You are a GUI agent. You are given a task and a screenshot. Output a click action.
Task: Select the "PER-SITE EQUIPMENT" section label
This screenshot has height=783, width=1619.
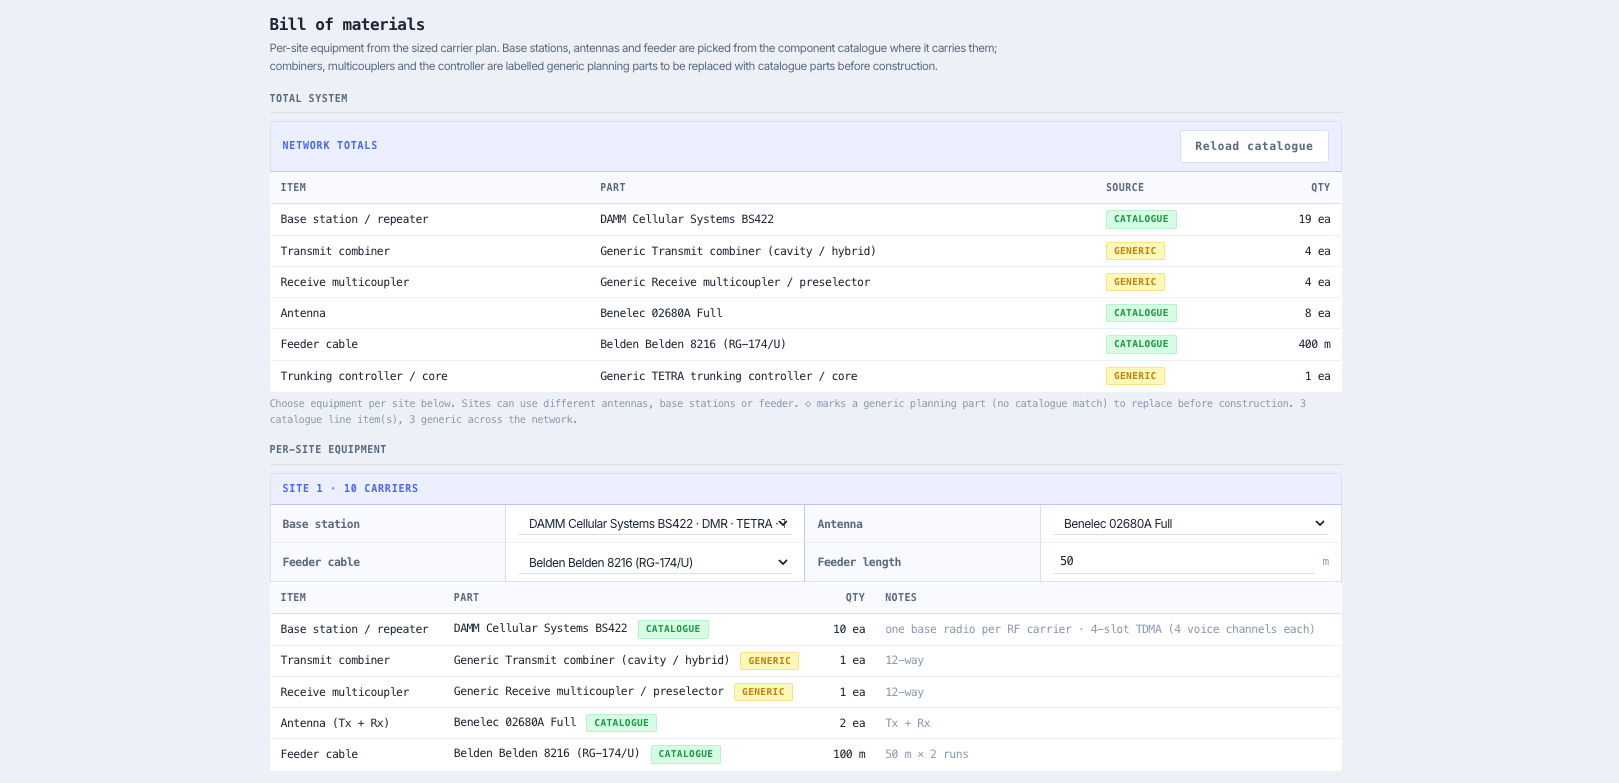click(328, 449)
